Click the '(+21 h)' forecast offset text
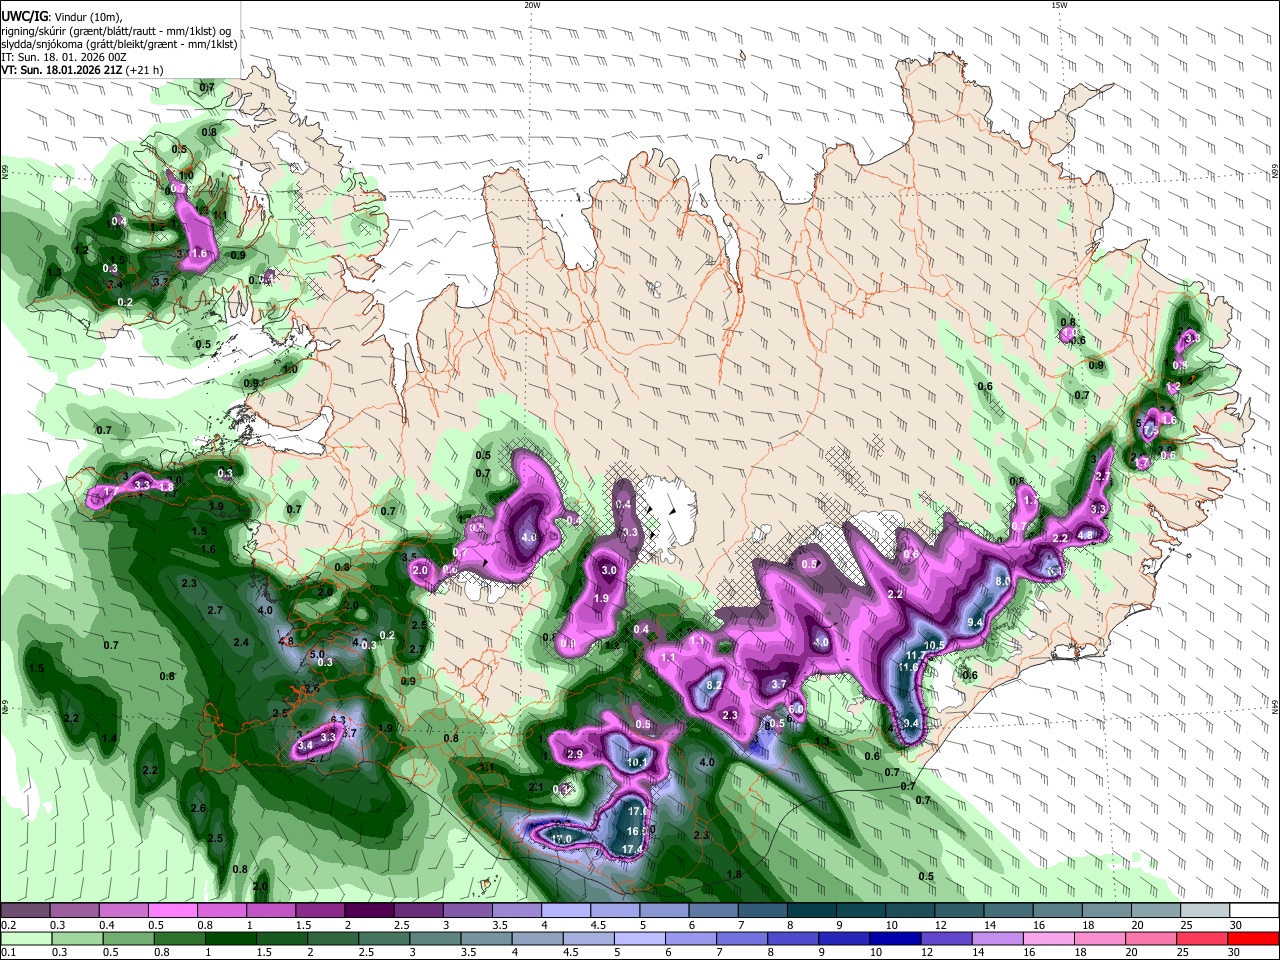Screen dimensions: 1280x960 pos(145,71)
